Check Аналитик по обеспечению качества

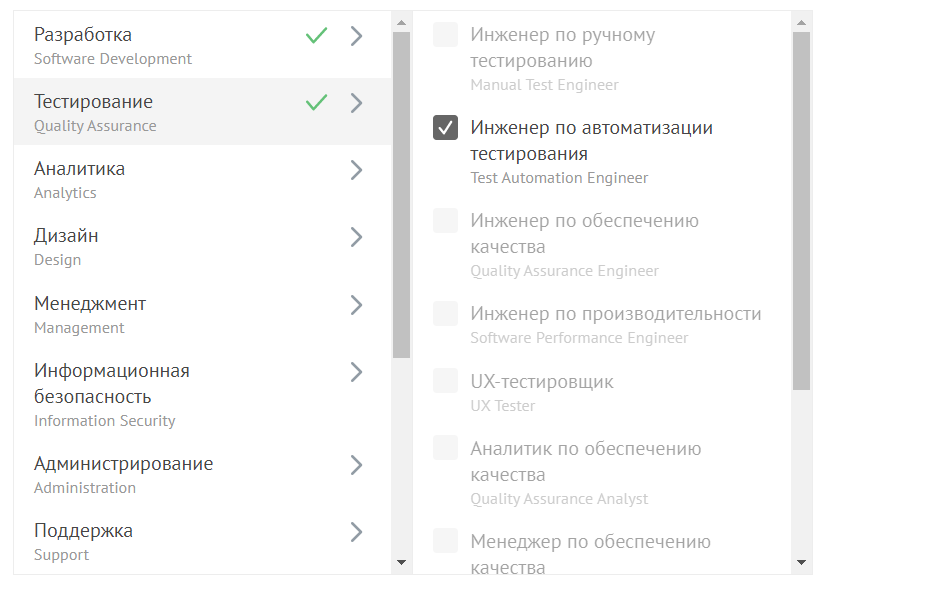(x=445, y=447)
